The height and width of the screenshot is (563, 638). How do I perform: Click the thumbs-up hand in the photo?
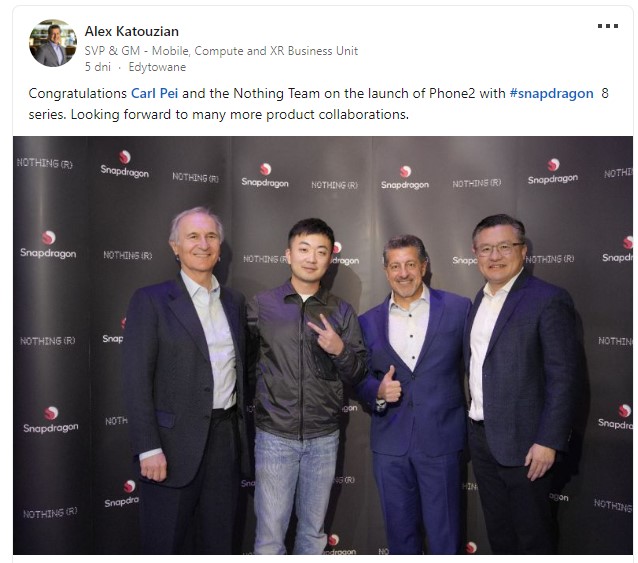click(389, 385)
